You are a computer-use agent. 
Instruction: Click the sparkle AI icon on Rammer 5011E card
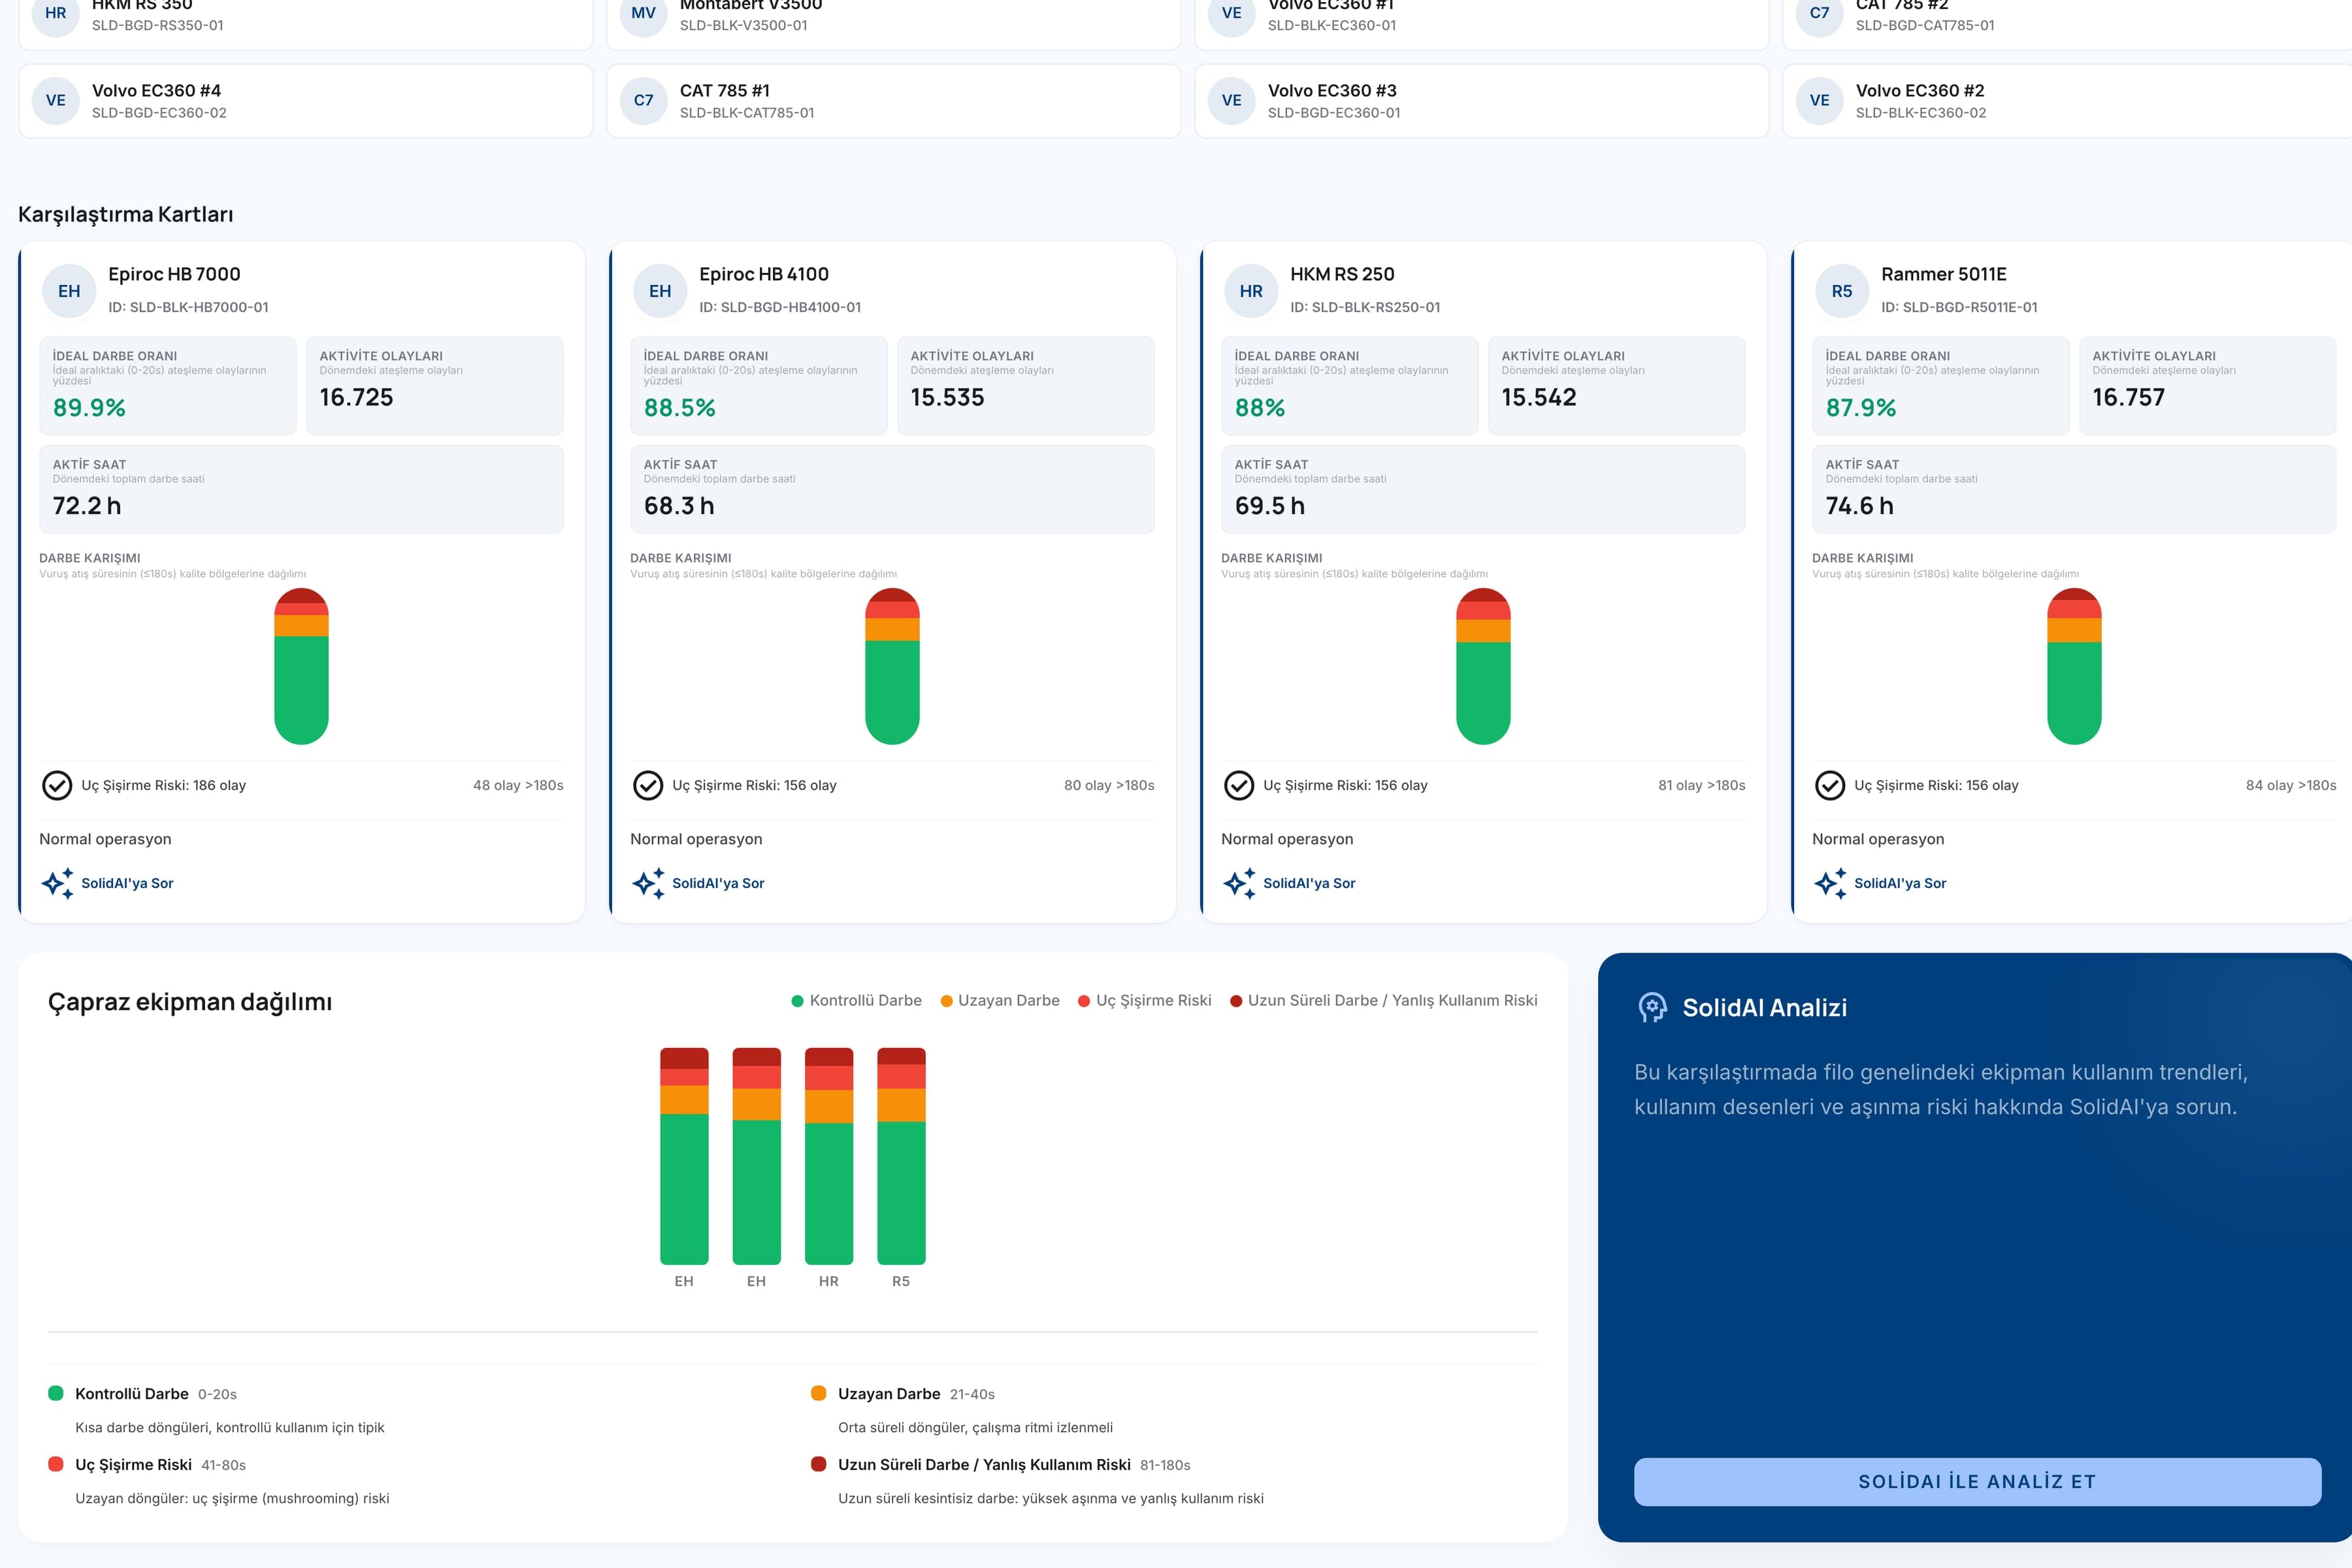point(1830,883)
